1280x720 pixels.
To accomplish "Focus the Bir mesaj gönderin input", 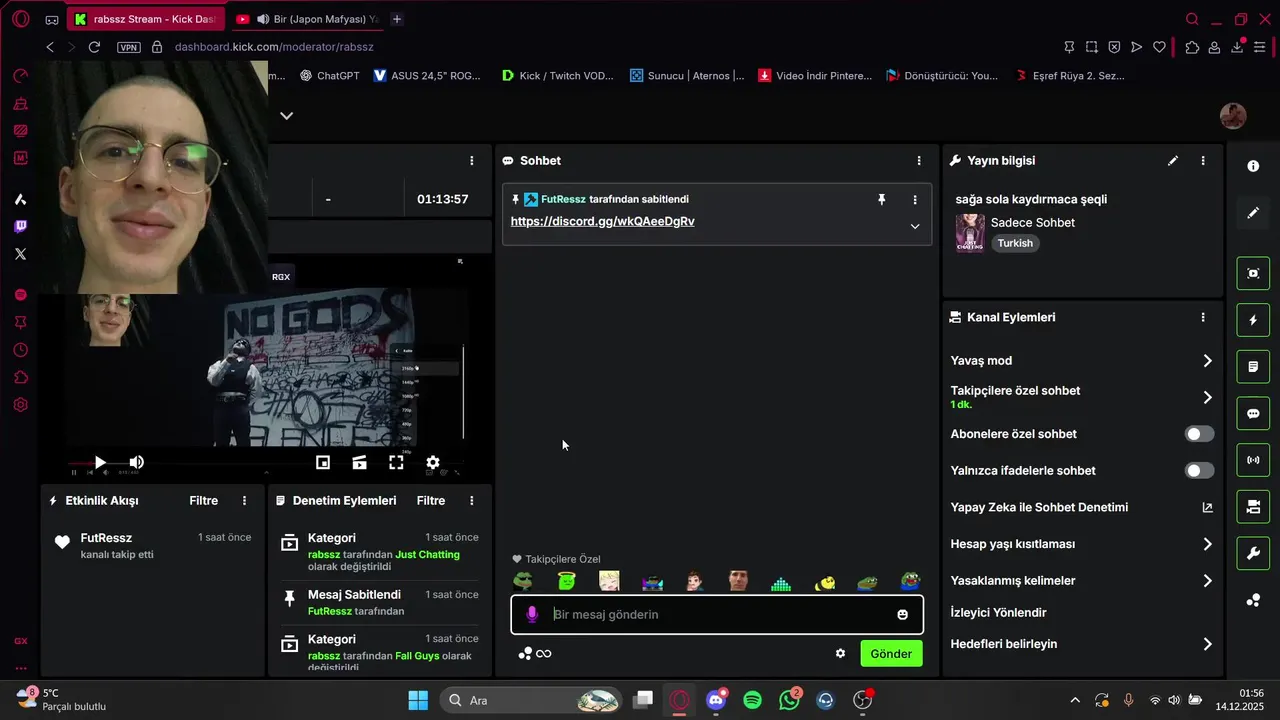I will coord(717,614).
